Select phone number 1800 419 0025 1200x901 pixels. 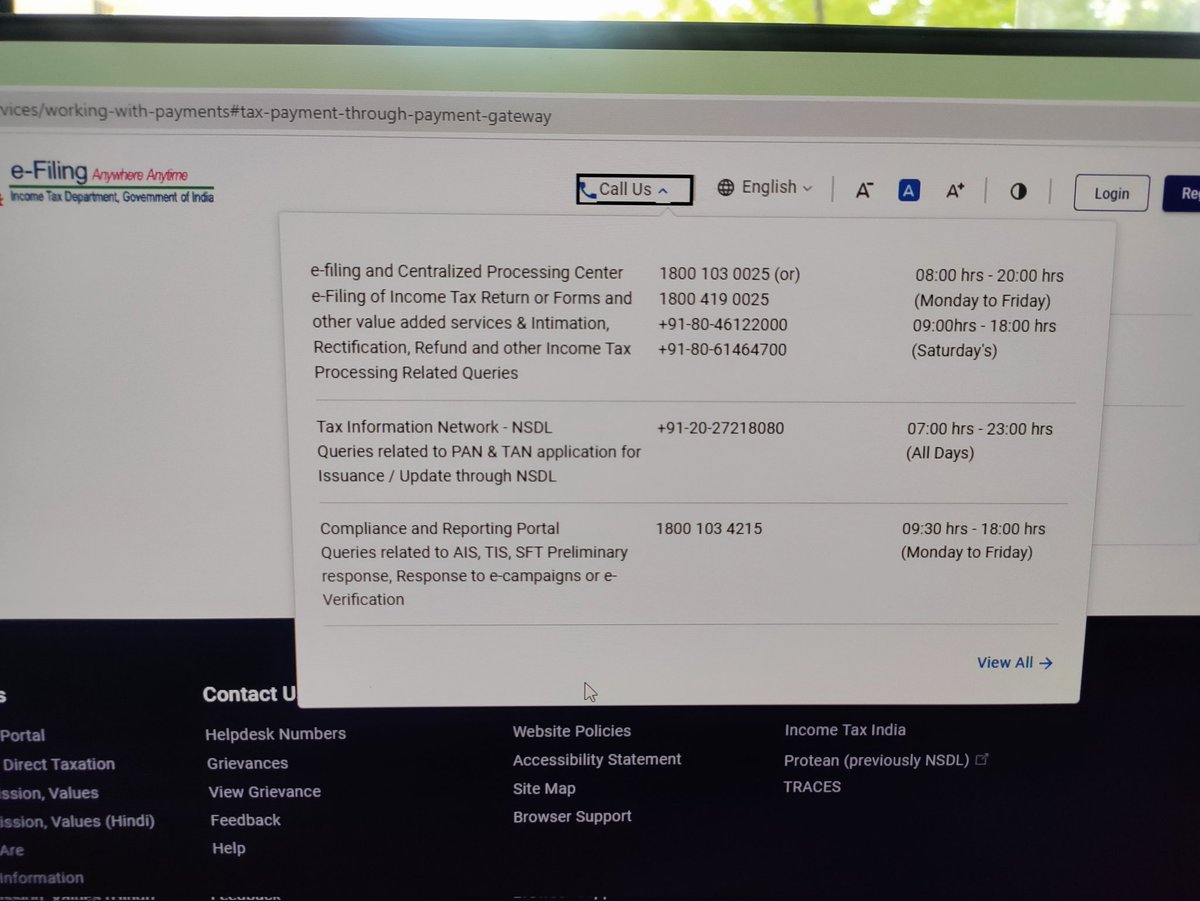[713, 298]
